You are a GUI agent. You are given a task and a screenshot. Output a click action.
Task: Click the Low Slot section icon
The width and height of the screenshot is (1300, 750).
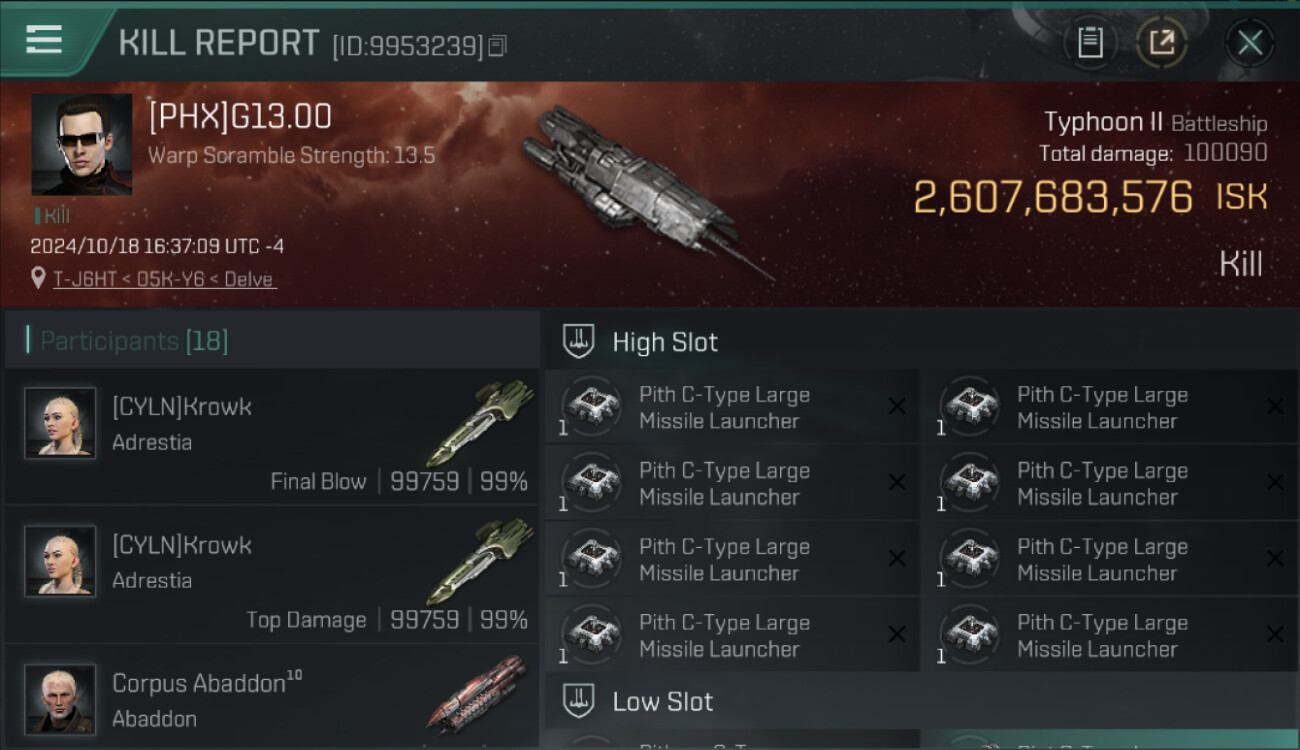point(580,700)
